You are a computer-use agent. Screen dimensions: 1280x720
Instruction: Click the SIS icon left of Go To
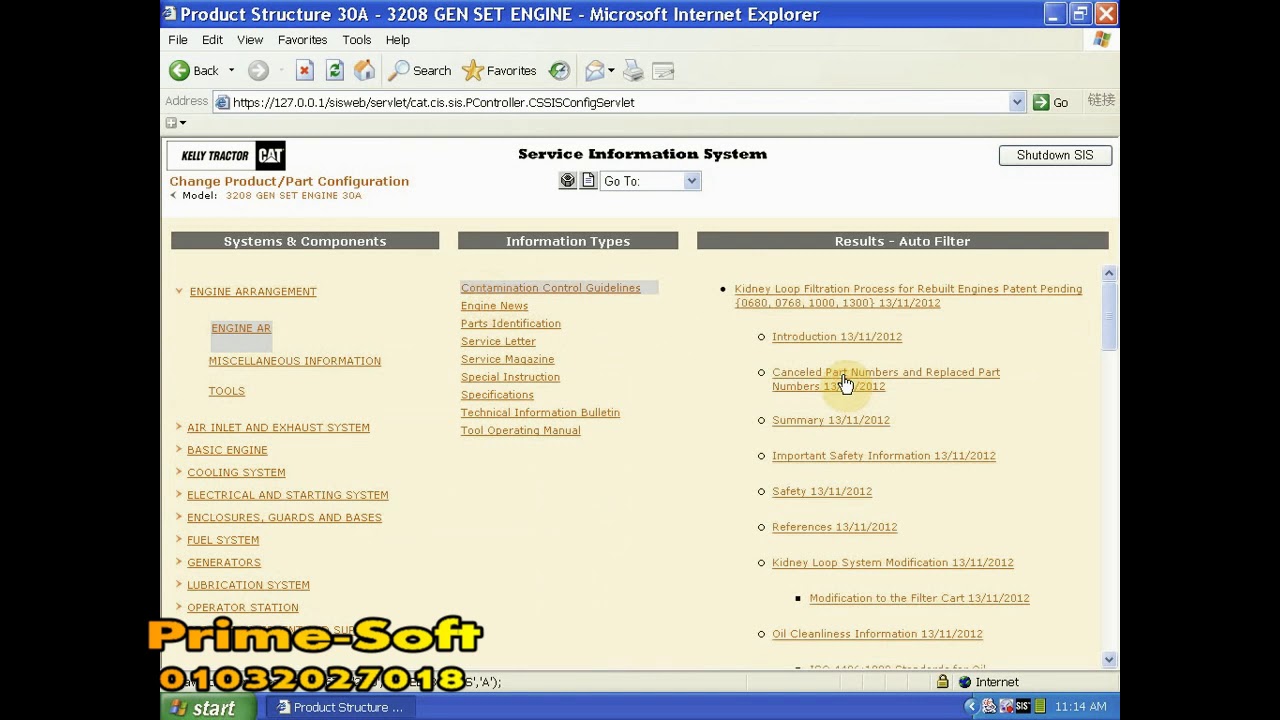(x=568, y=181)
